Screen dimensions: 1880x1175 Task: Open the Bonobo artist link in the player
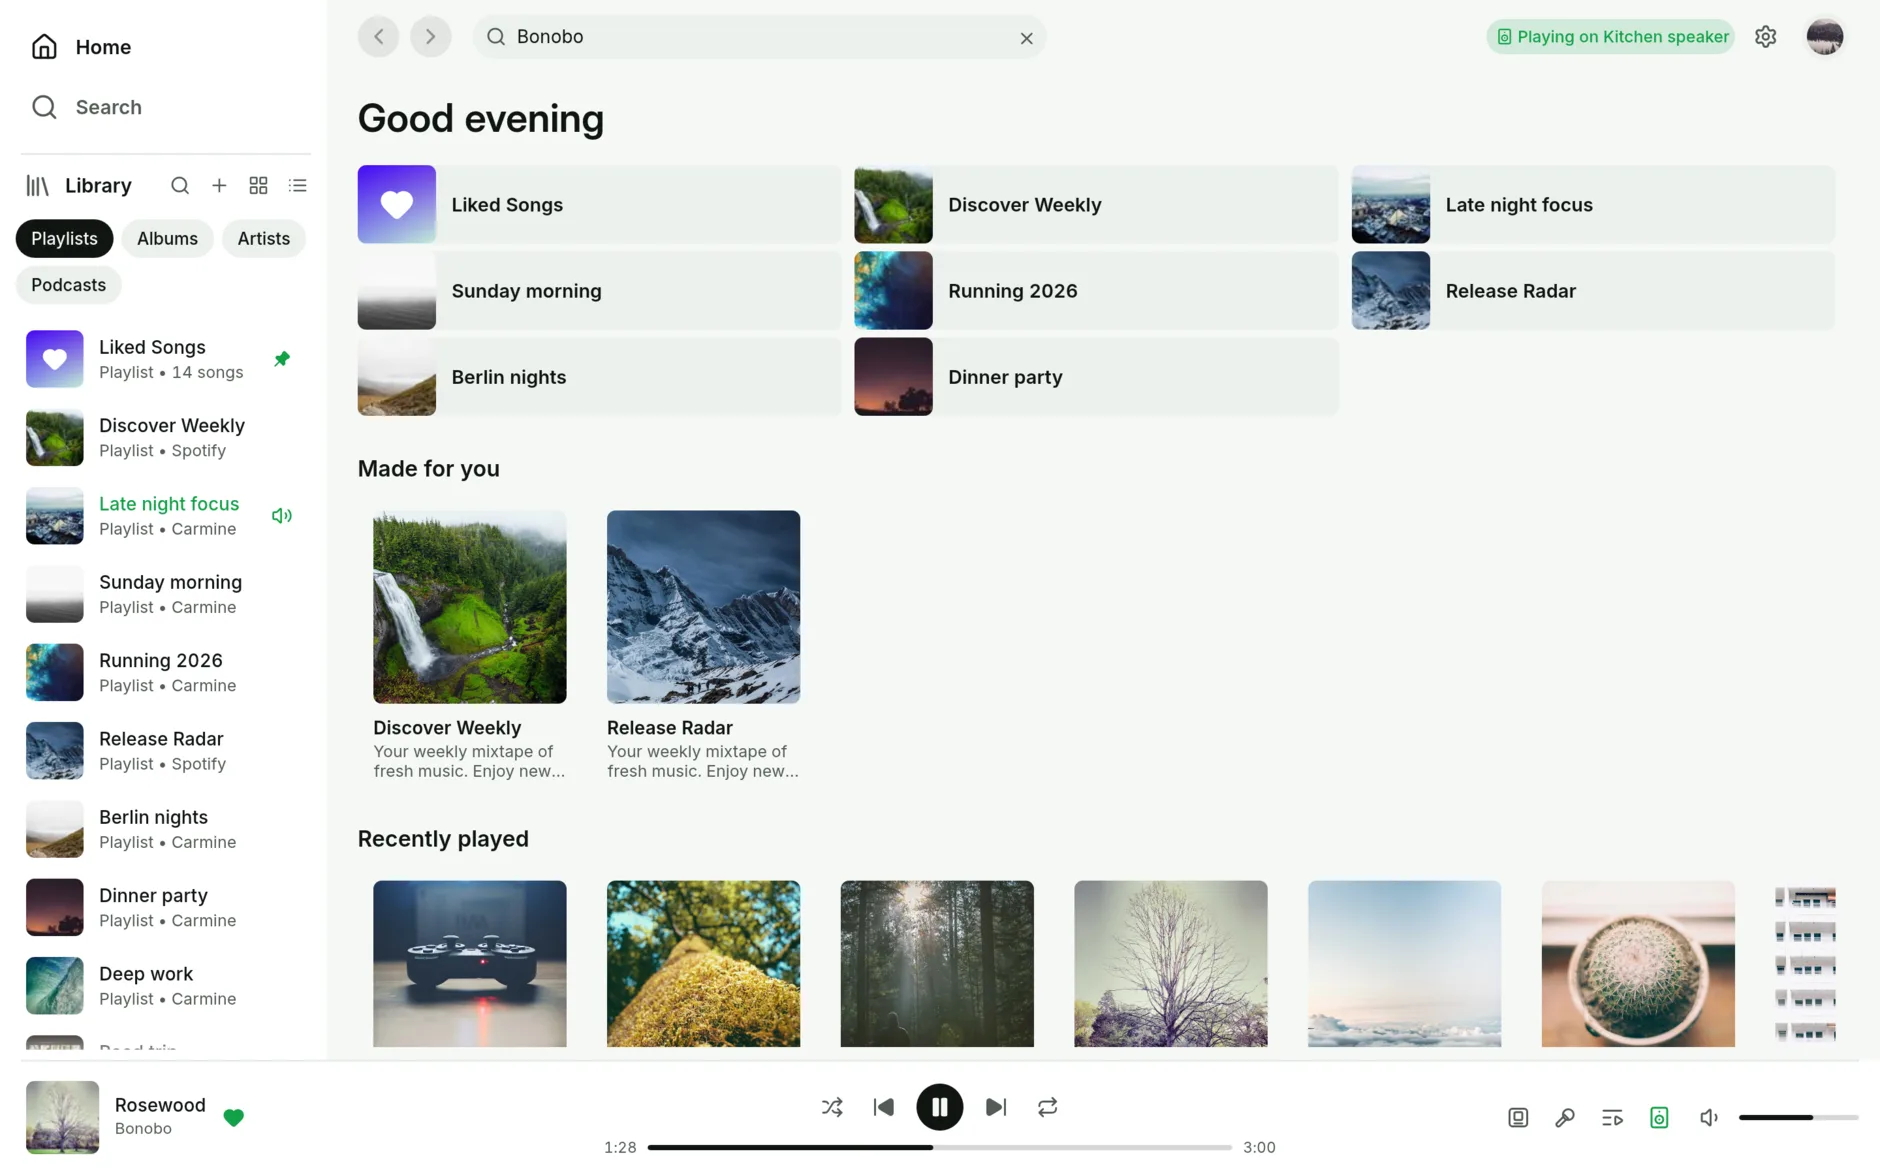click(x=143, y=1129)
